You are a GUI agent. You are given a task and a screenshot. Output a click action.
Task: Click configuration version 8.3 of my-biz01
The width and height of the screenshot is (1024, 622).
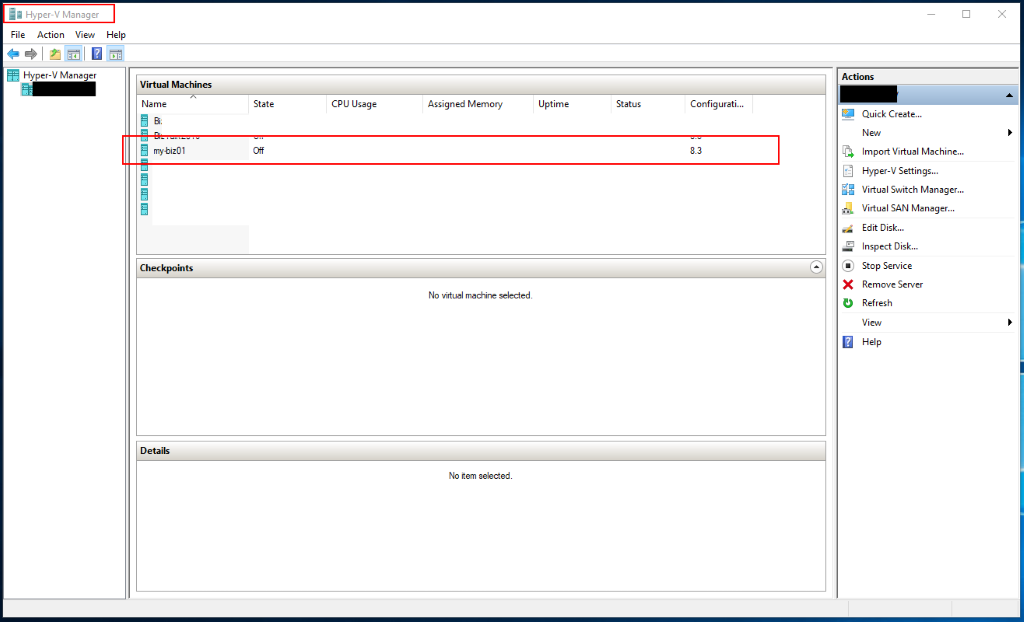(x=696, y=150)
